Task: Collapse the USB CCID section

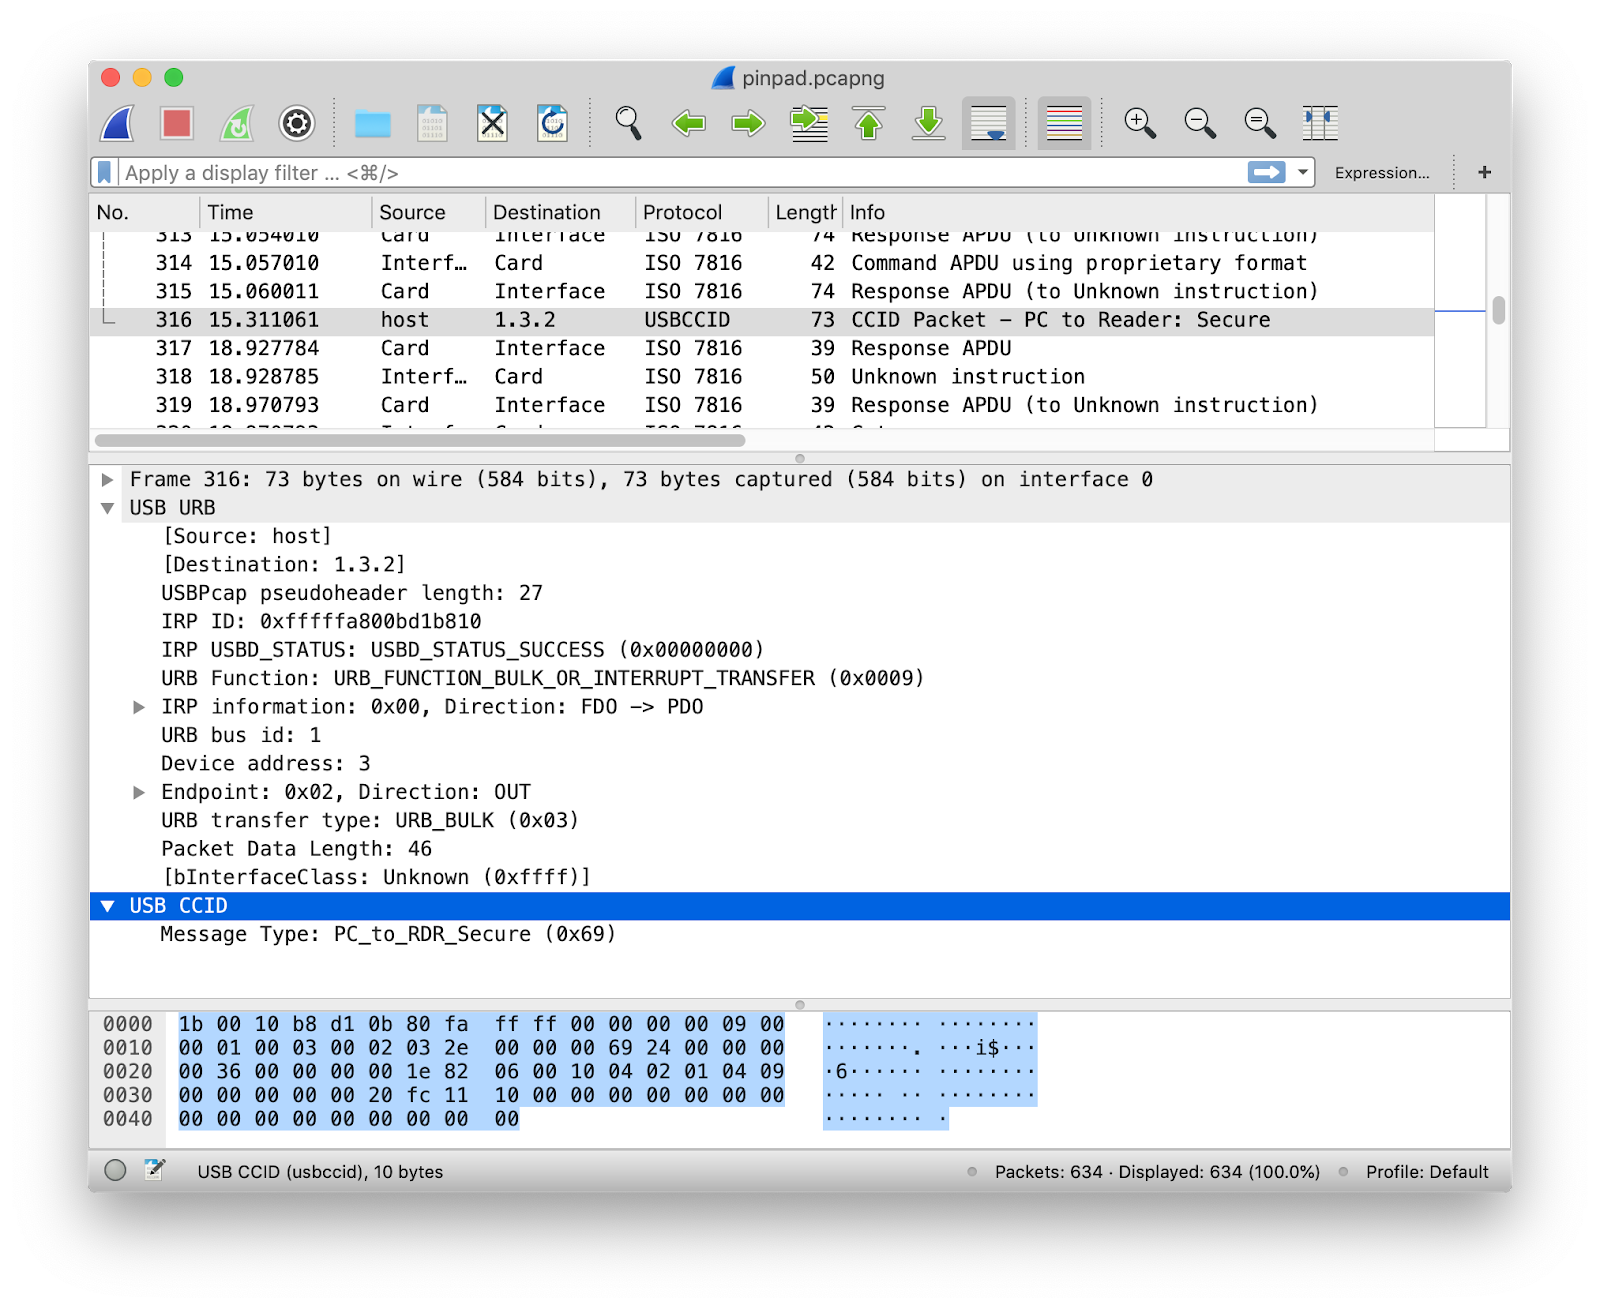Action: (107, 906)
